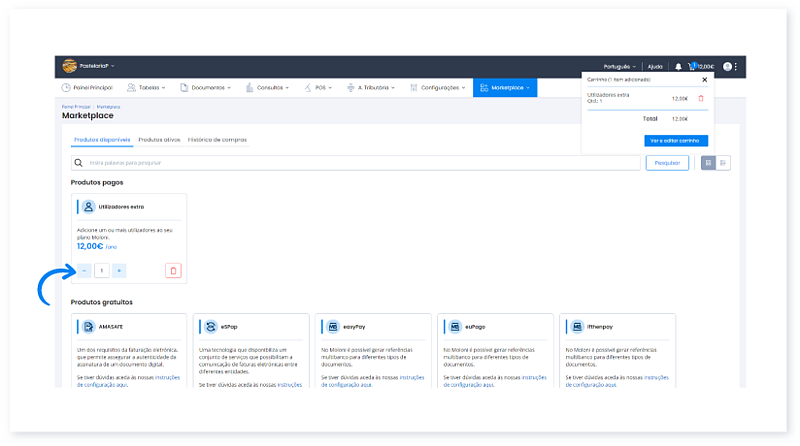Click the Utilizadores extra user icon

88,207
